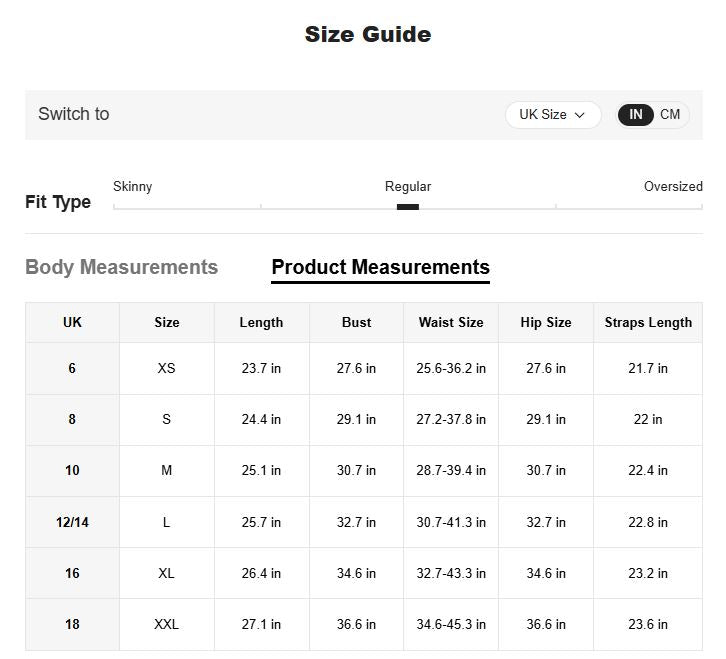Select the Product Measurements tab
Screen dimensions: 726x659
pyautogui.click(x=380, y=267)
